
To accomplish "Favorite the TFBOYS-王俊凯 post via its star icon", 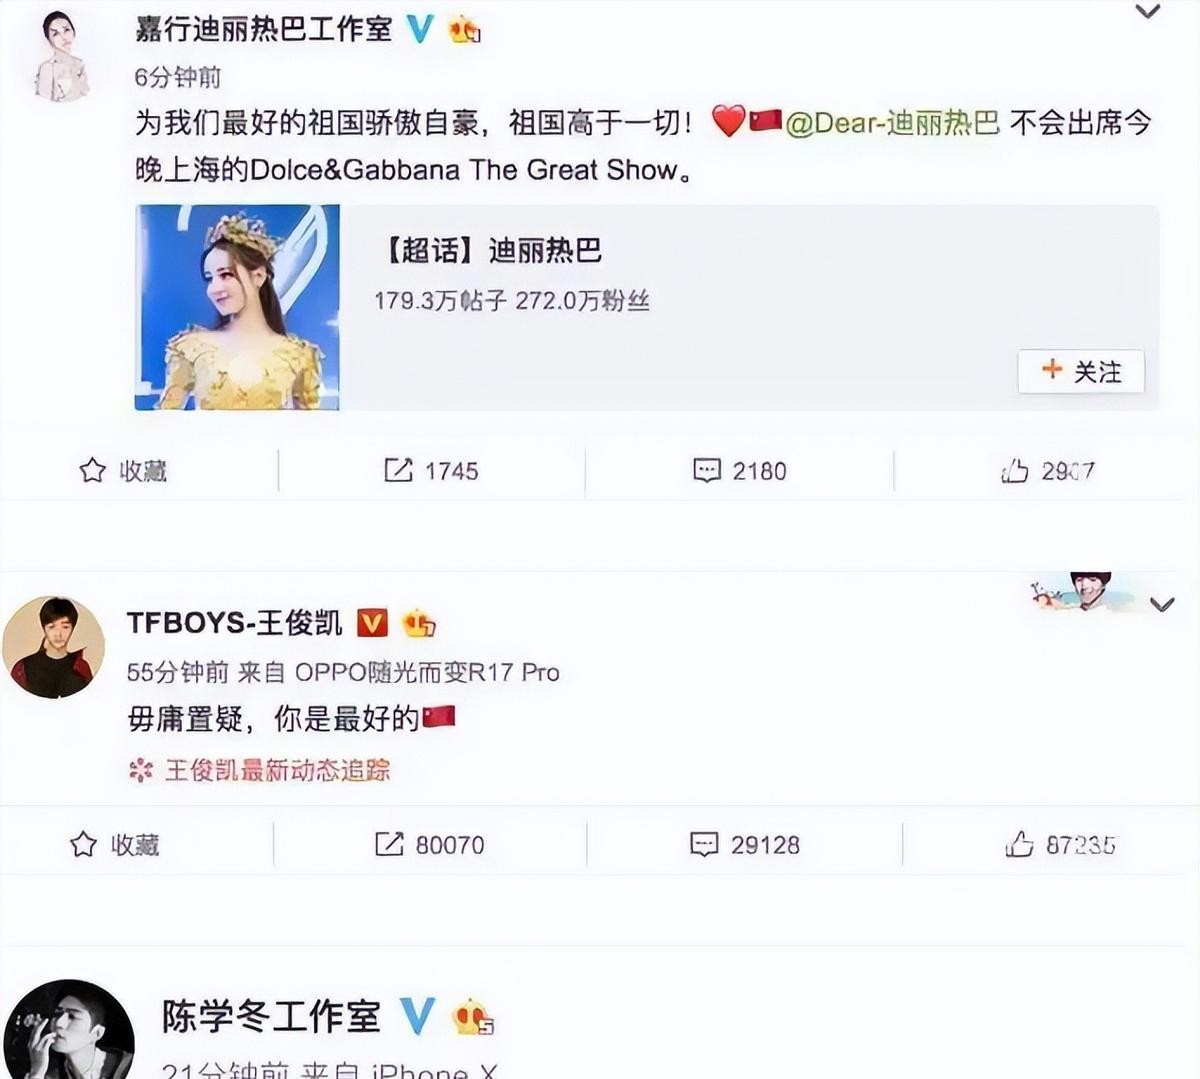I will click(x=84, y=844).
